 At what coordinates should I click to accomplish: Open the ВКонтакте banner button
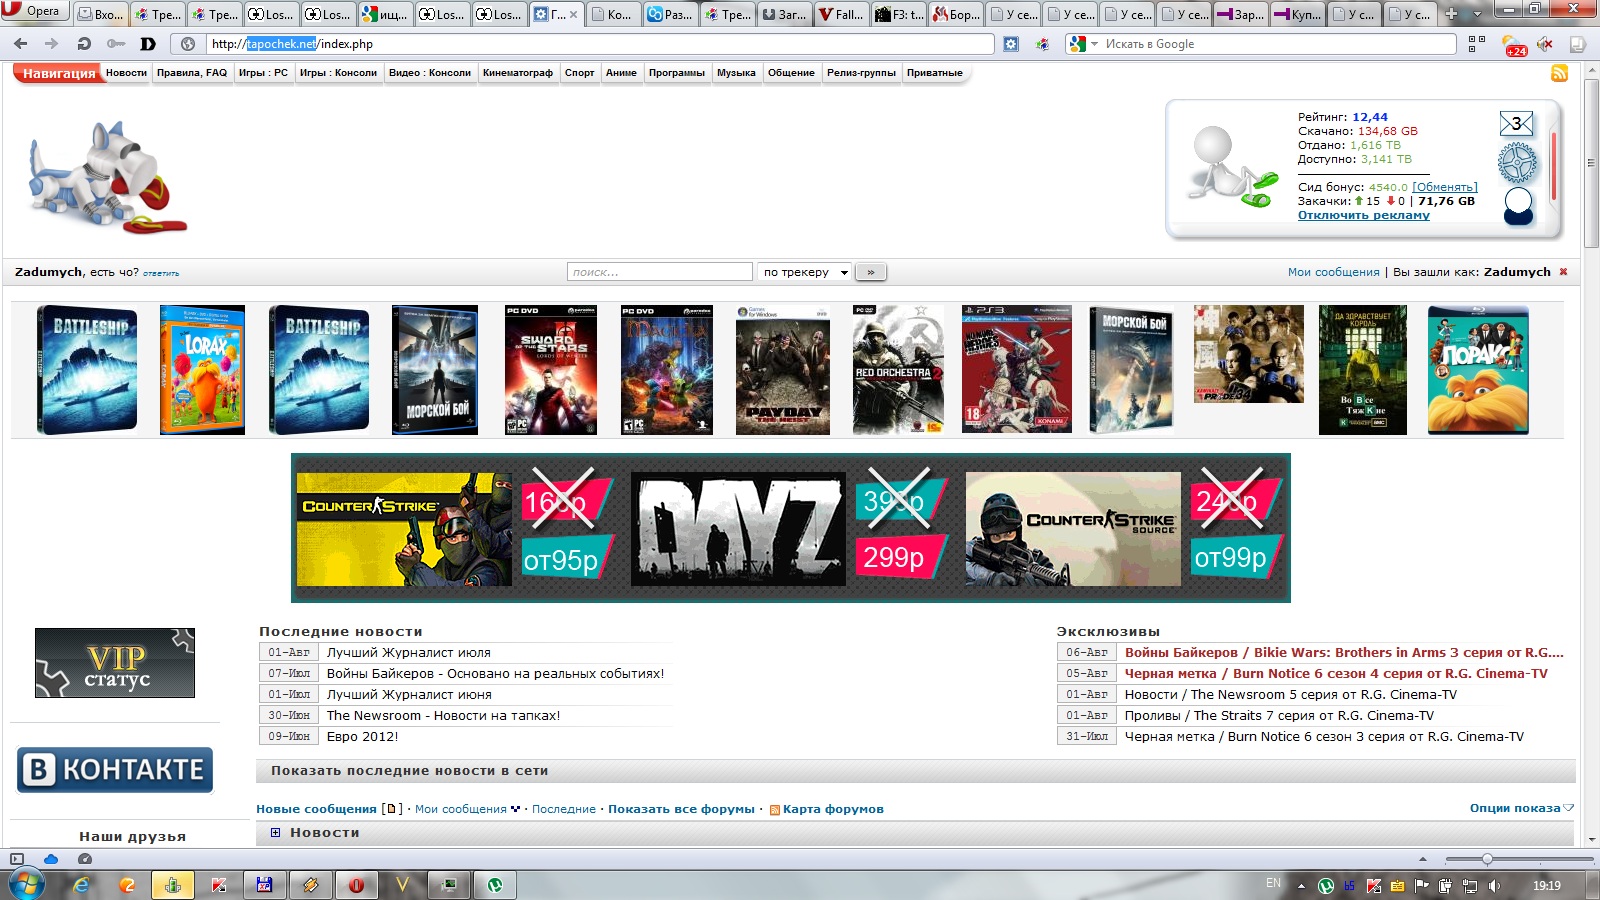pyautogui.click(x=115, y=770)
